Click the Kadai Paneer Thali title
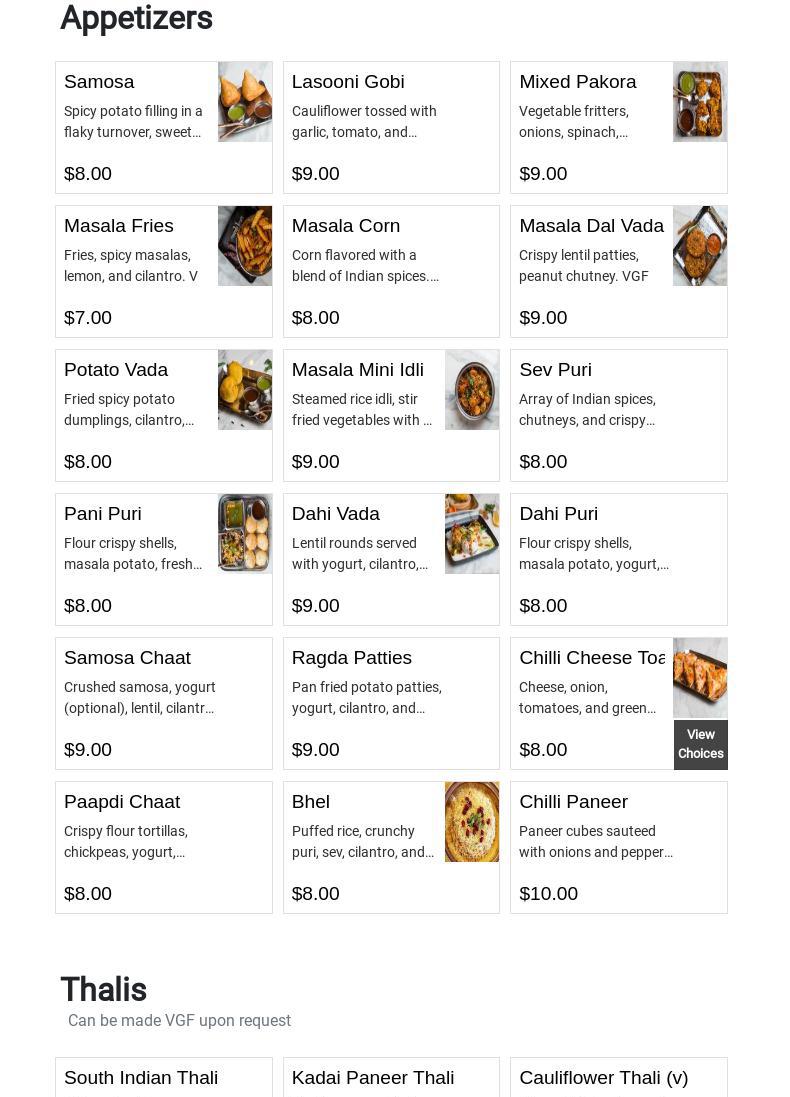This screenshot has height=1097, width=790. coord(373,1078)
